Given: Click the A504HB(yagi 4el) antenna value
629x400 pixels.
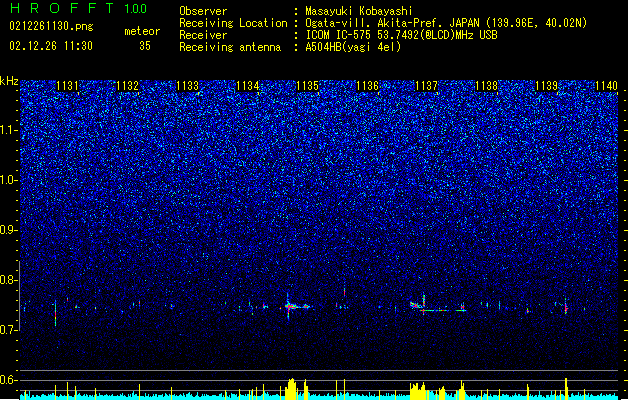Looking at the screenshot, I should click(353, 47).
